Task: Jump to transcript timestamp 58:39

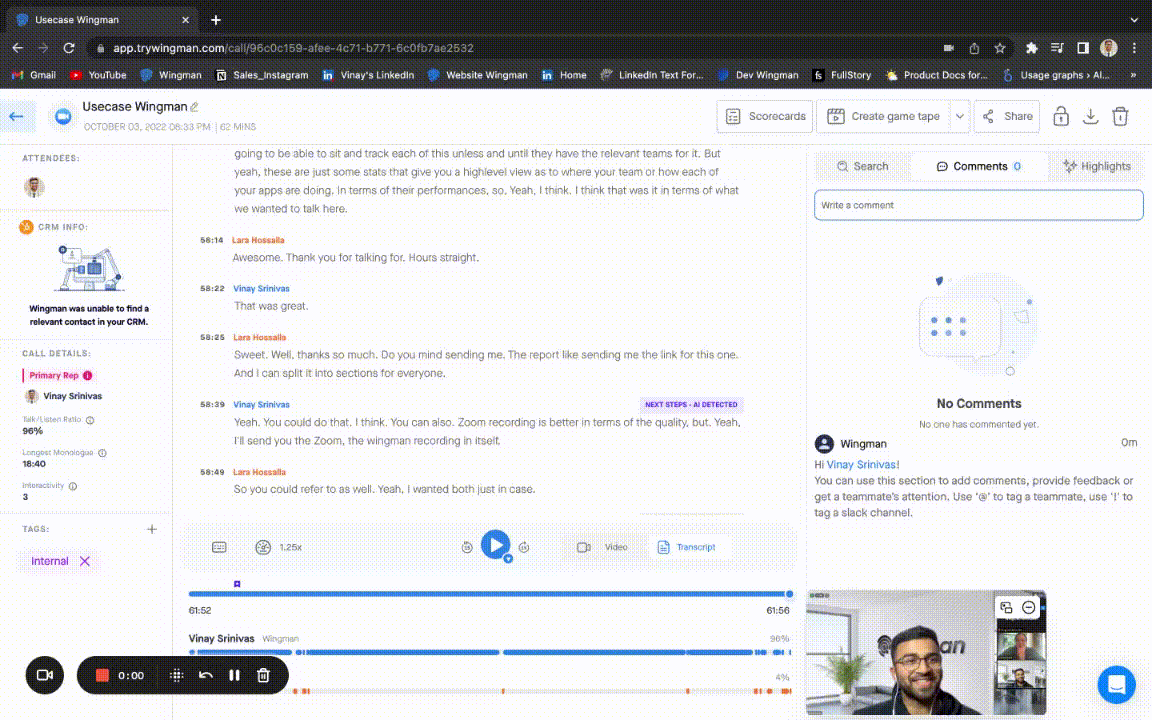Action: 212,405
